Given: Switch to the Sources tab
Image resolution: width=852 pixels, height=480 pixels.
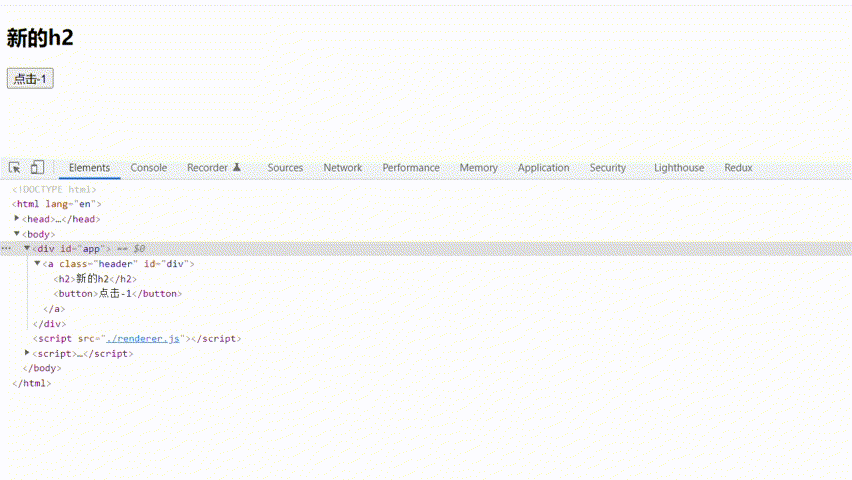Looking at the screenshot, I should (x=285, y=167).
